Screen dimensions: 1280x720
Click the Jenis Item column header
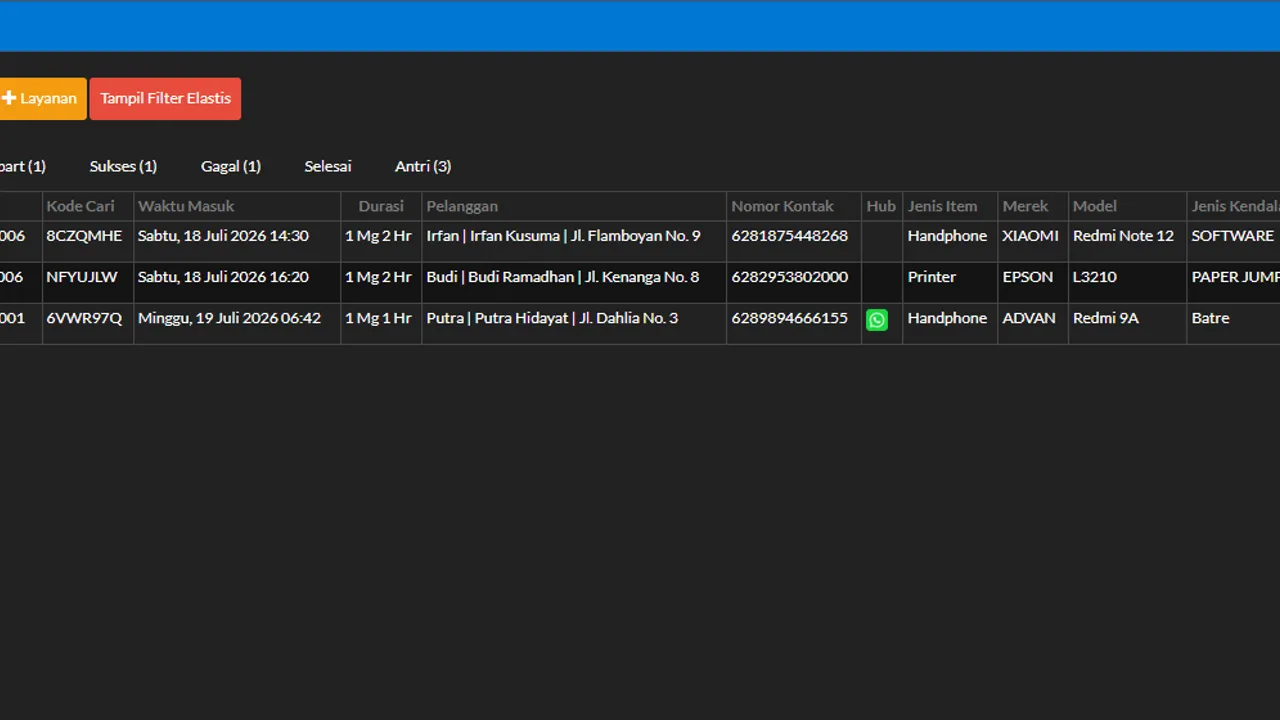click(x=950, y=206)
